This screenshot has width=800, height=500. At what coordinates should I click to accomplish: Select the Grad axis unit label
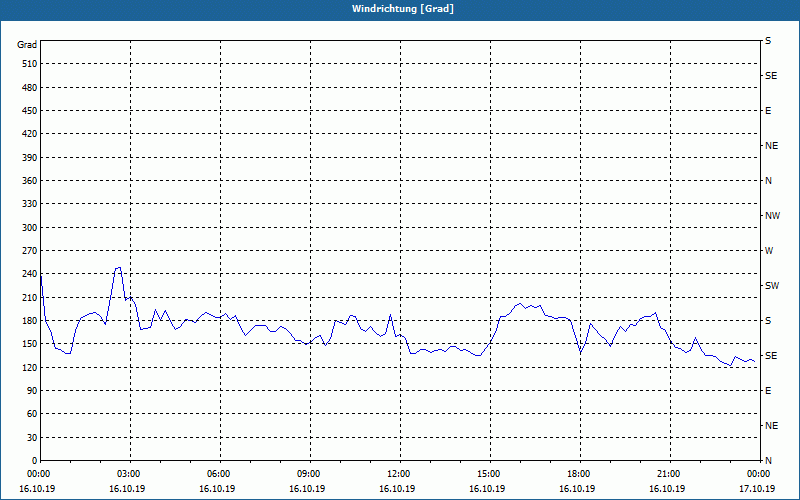pyautogui.click(x=27, y=45)
